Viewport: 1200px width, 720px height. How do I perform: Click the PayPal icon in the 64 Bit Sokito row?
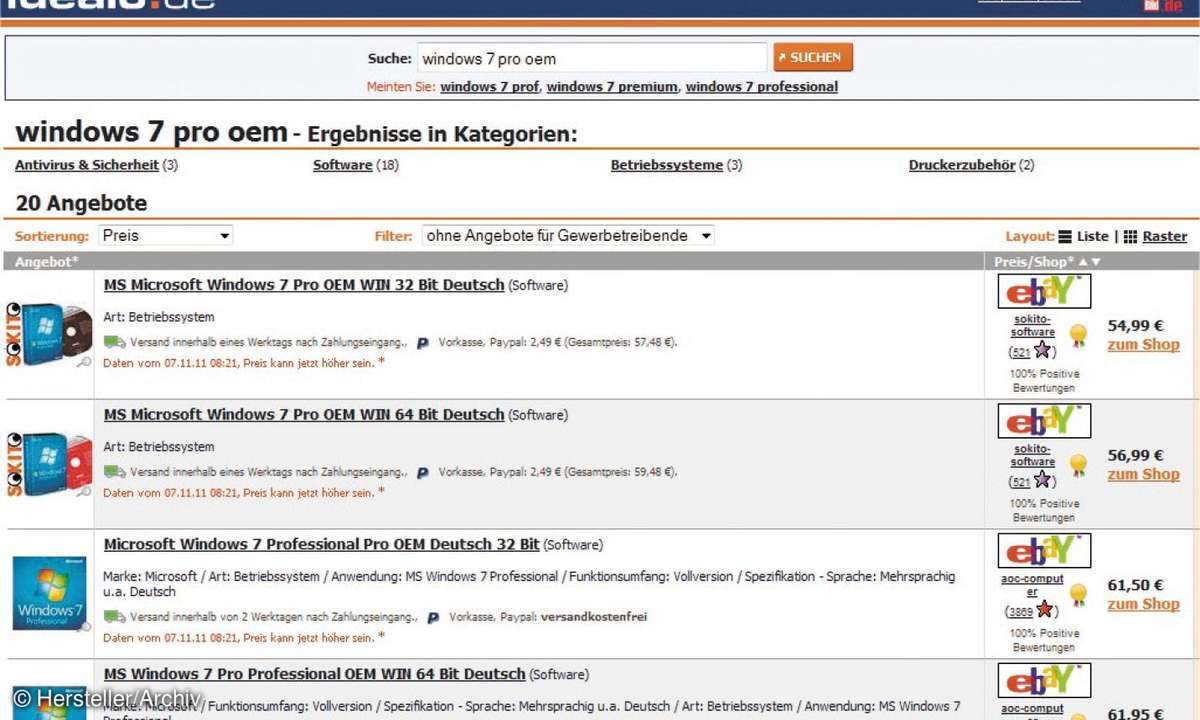(422, 473)
